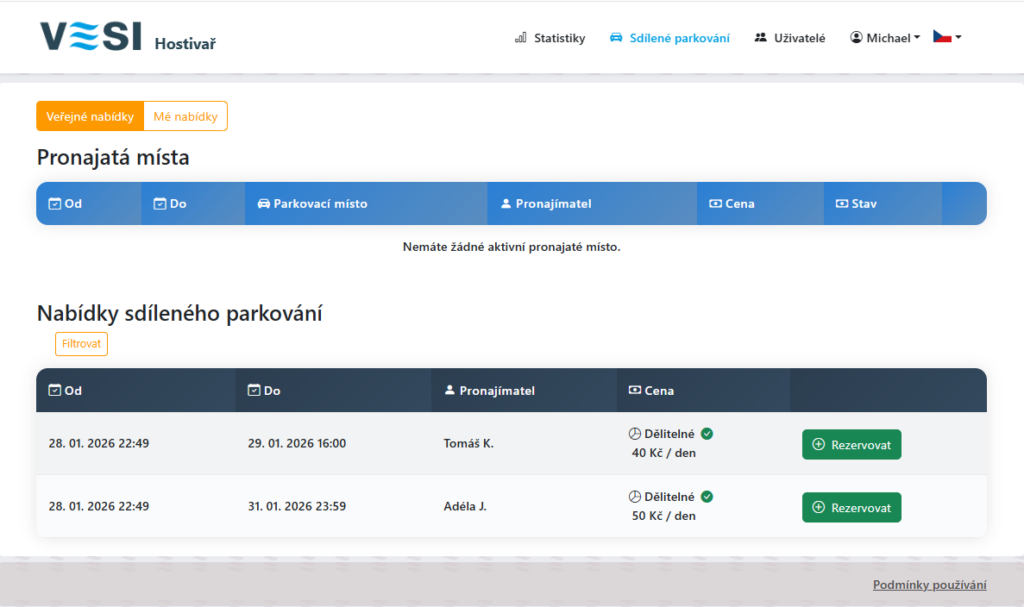This screenshot has height=607, width=1024.
Task: Click the people icon beside Uživatelé
Action: pos(761,38)
